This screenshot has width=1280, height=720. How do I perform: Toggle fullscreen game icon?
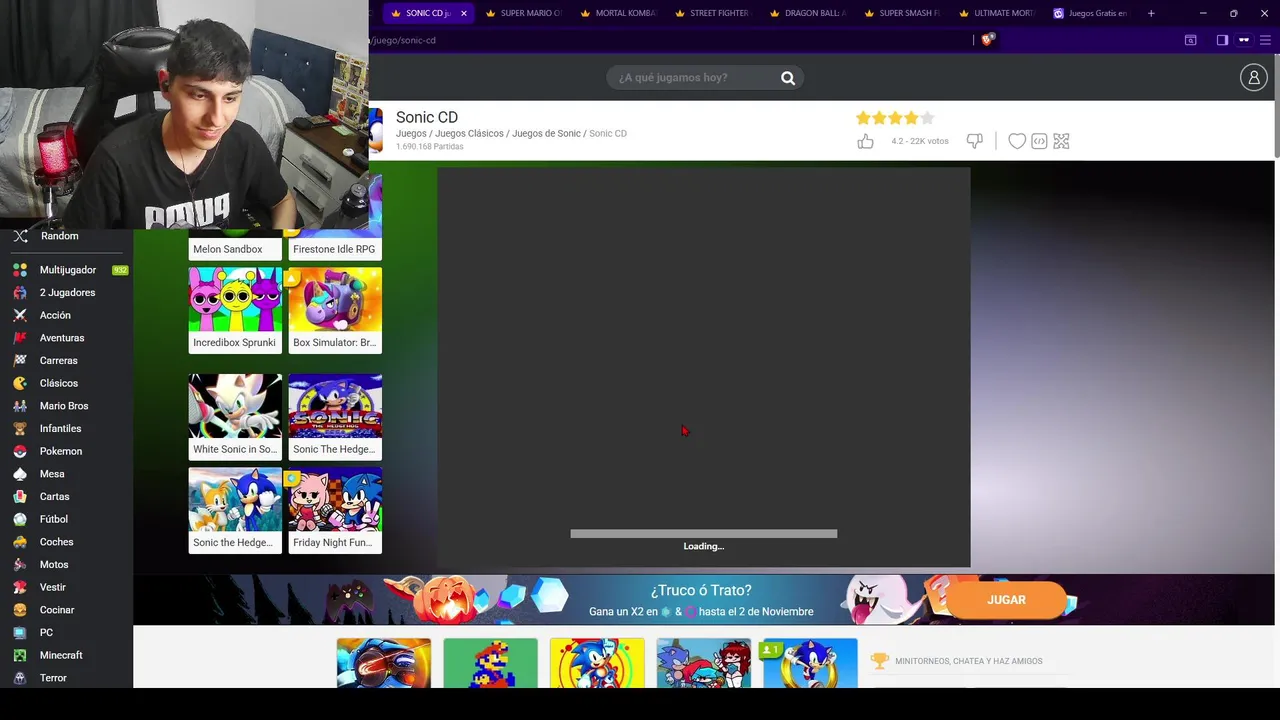click(1061, 141)
